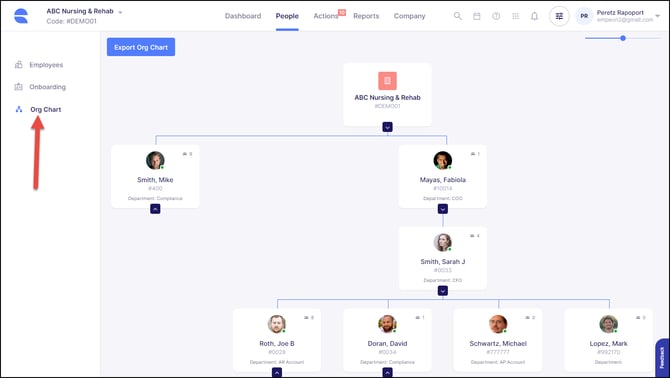
Task: Switch to the Dashboard tab
Action: coord(243,16)
